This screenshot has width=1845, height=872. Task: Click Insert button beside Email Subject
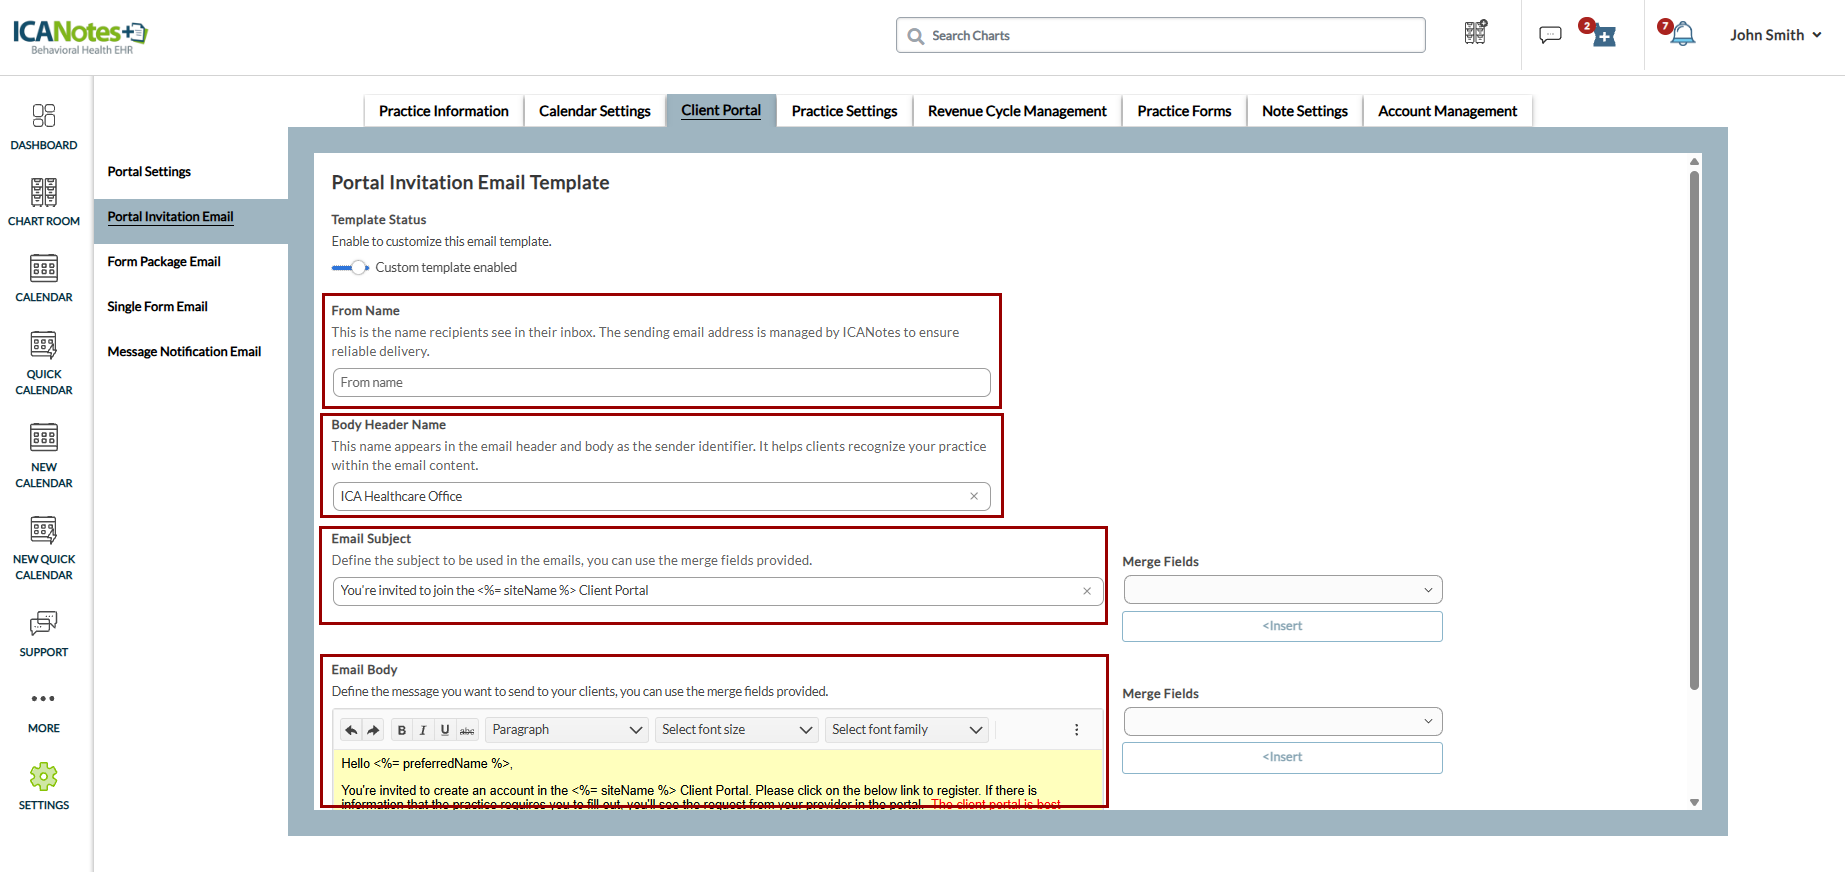point(1282,626)
